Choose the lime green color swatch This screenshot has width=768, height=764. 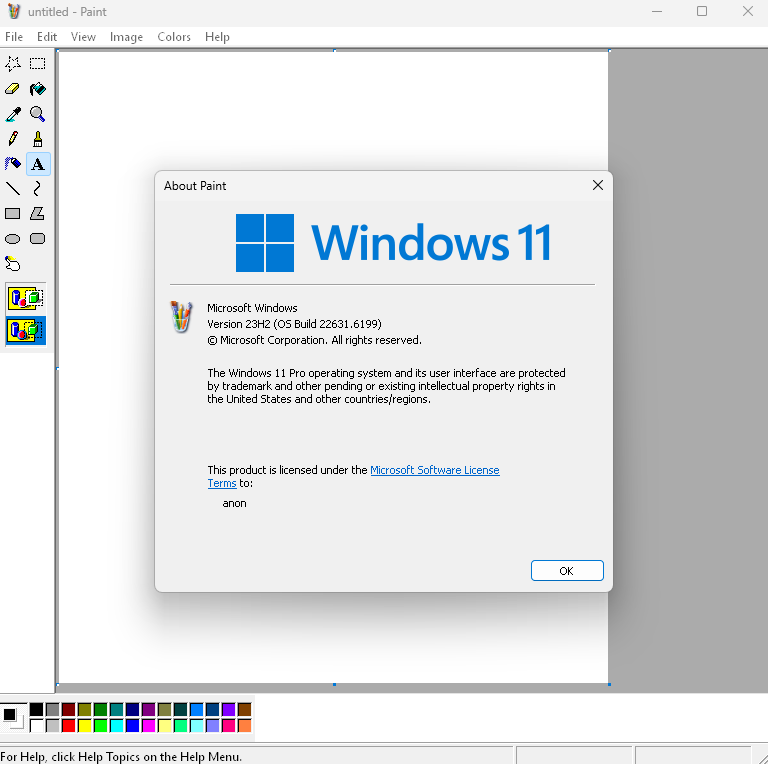[x=100, y=725]
